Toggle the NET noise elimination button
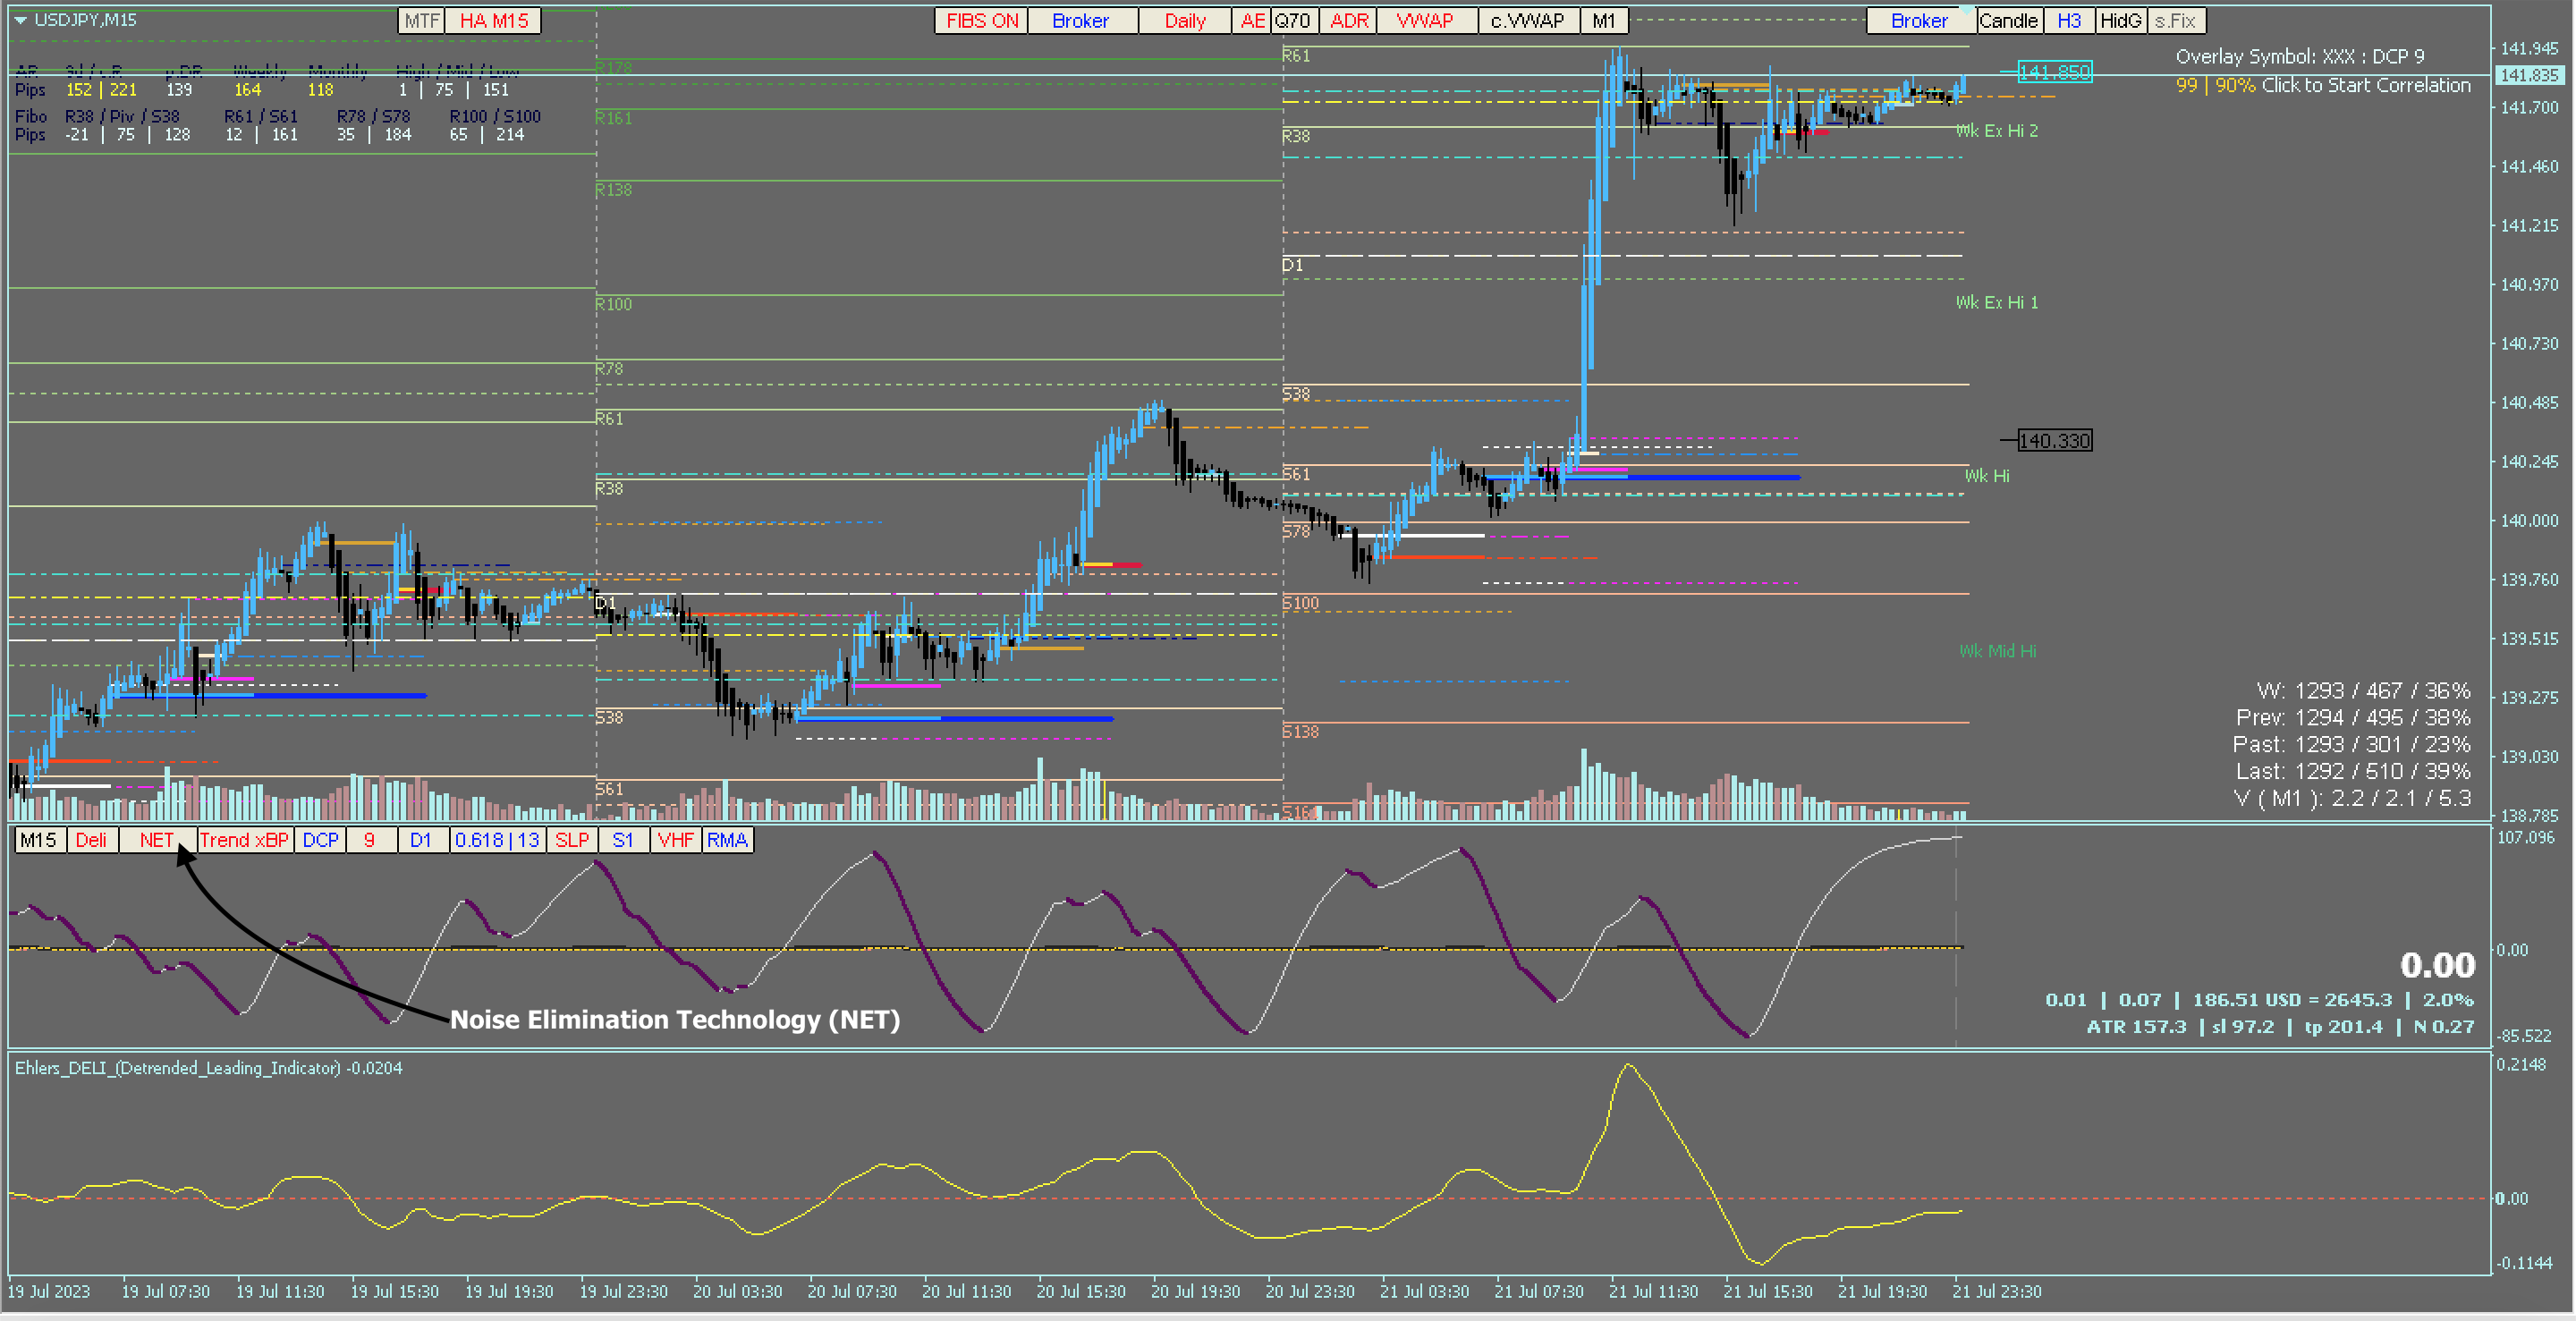The image size is (2576, 1321). pyautogui.click(x=156, y=840)
